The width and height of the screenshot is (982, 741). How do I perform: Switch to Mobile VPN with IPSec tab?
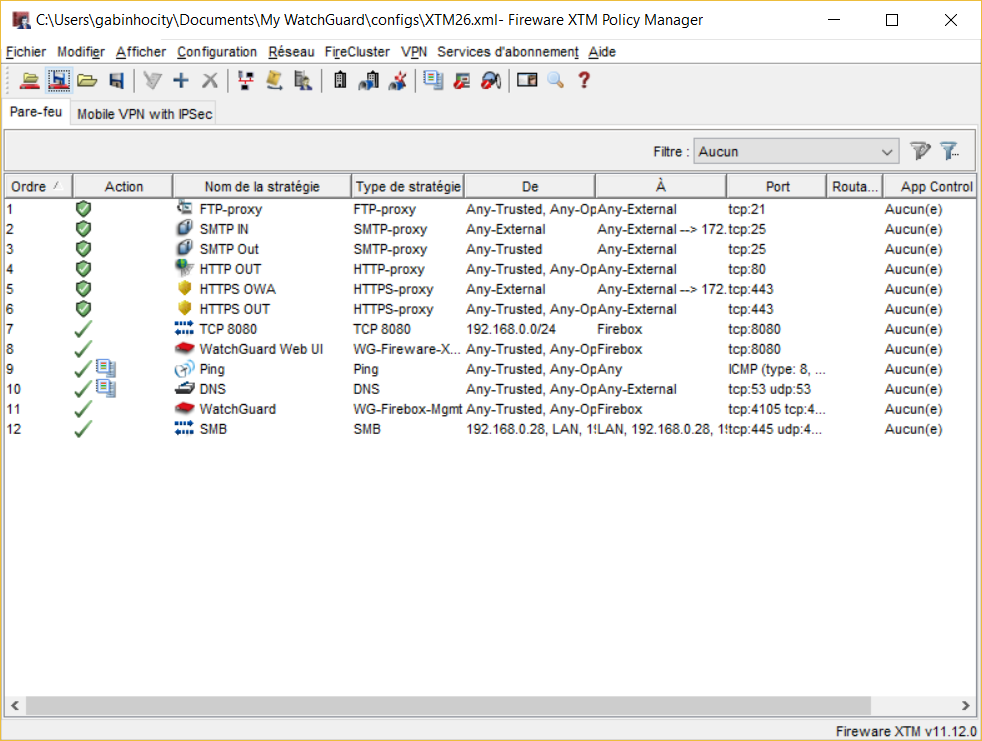tap(144, 114)
